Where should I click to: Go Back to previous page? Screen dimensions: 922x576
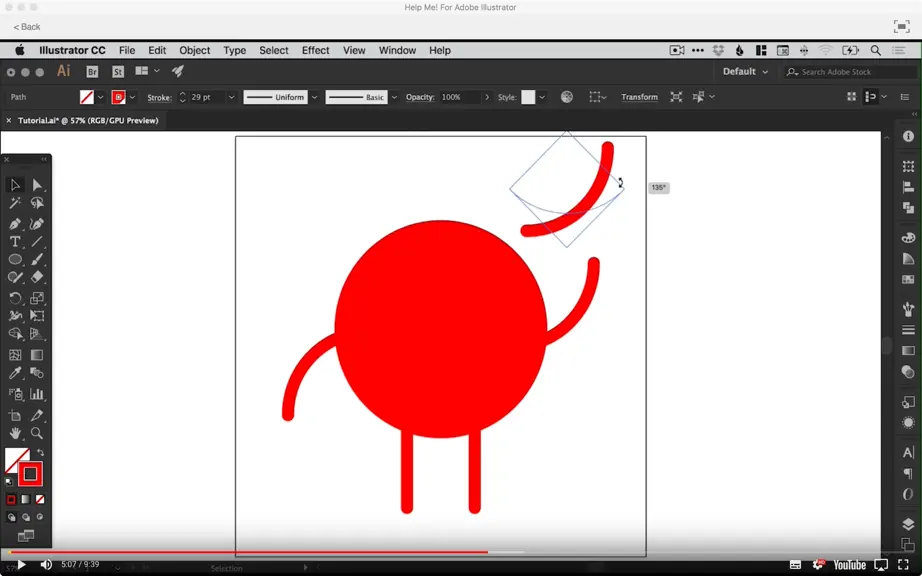27,27
